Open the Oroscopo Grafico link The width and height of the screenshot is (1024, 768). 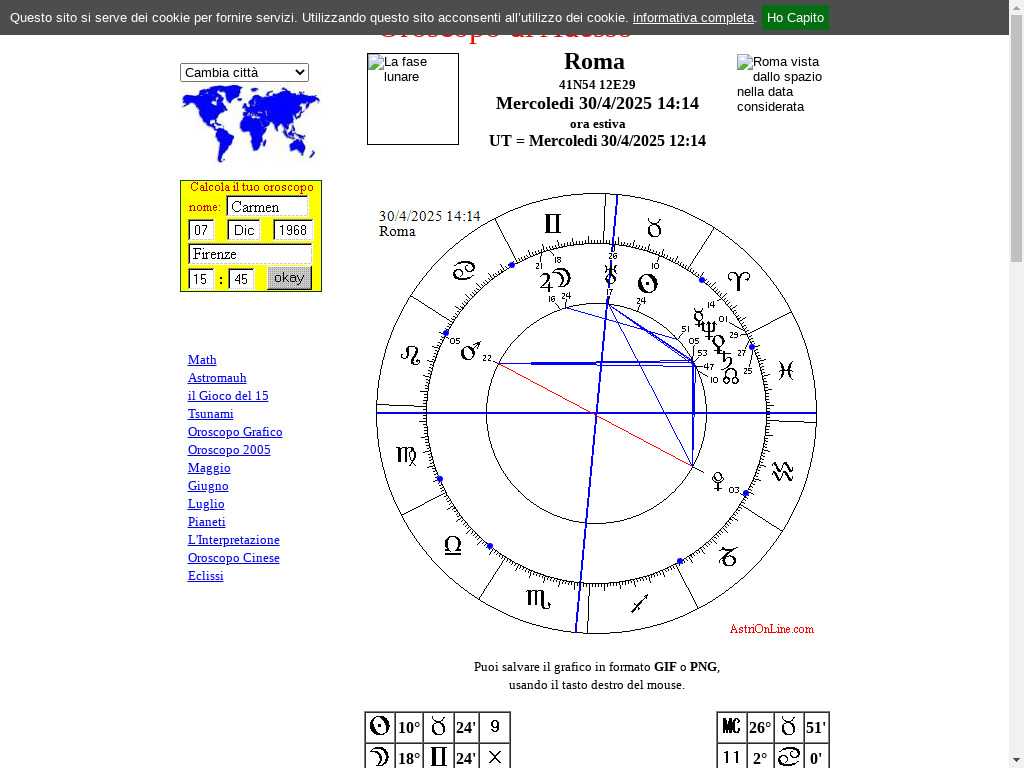235,432
